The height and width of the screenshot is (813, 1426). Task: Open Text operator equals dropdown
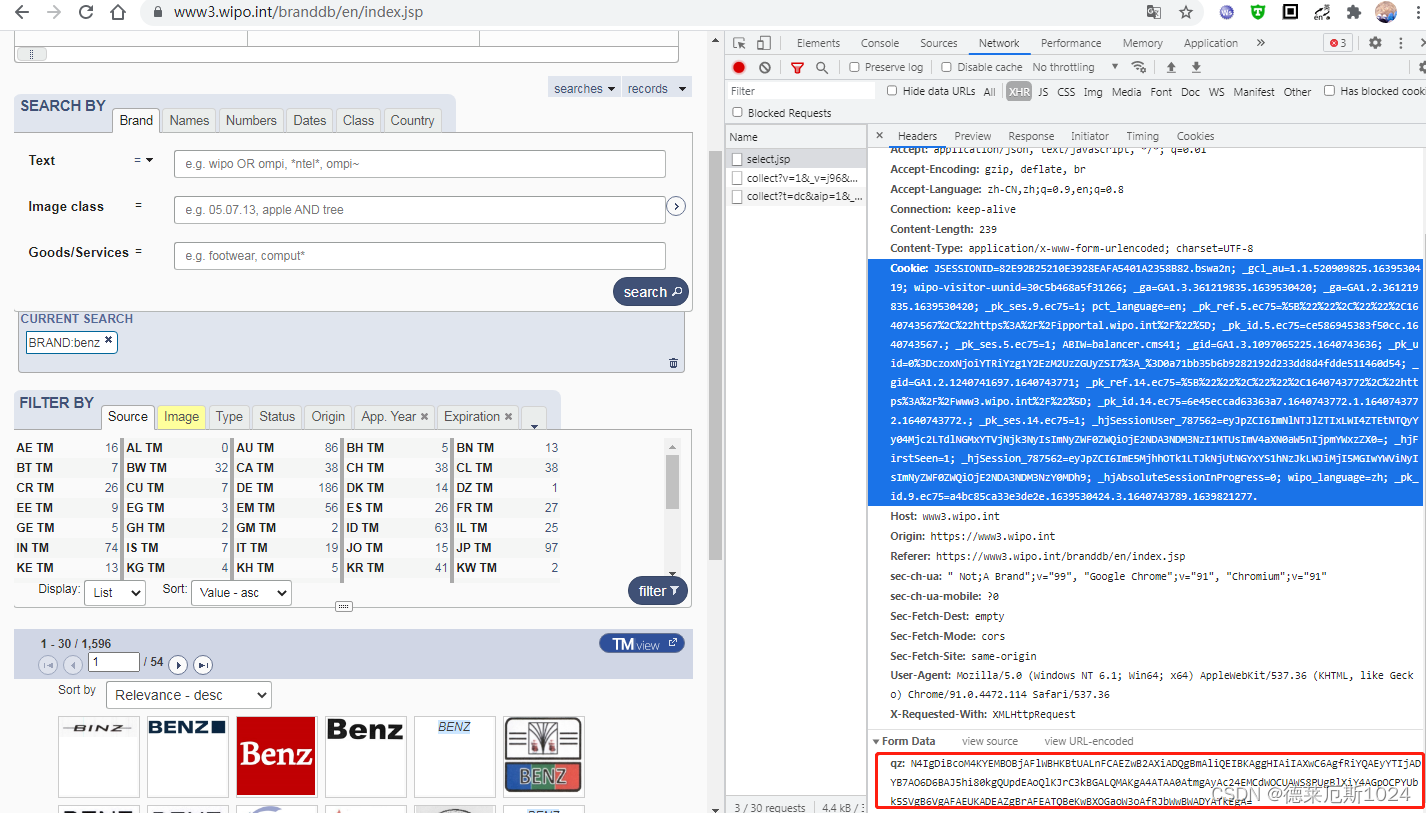(144, 160)
